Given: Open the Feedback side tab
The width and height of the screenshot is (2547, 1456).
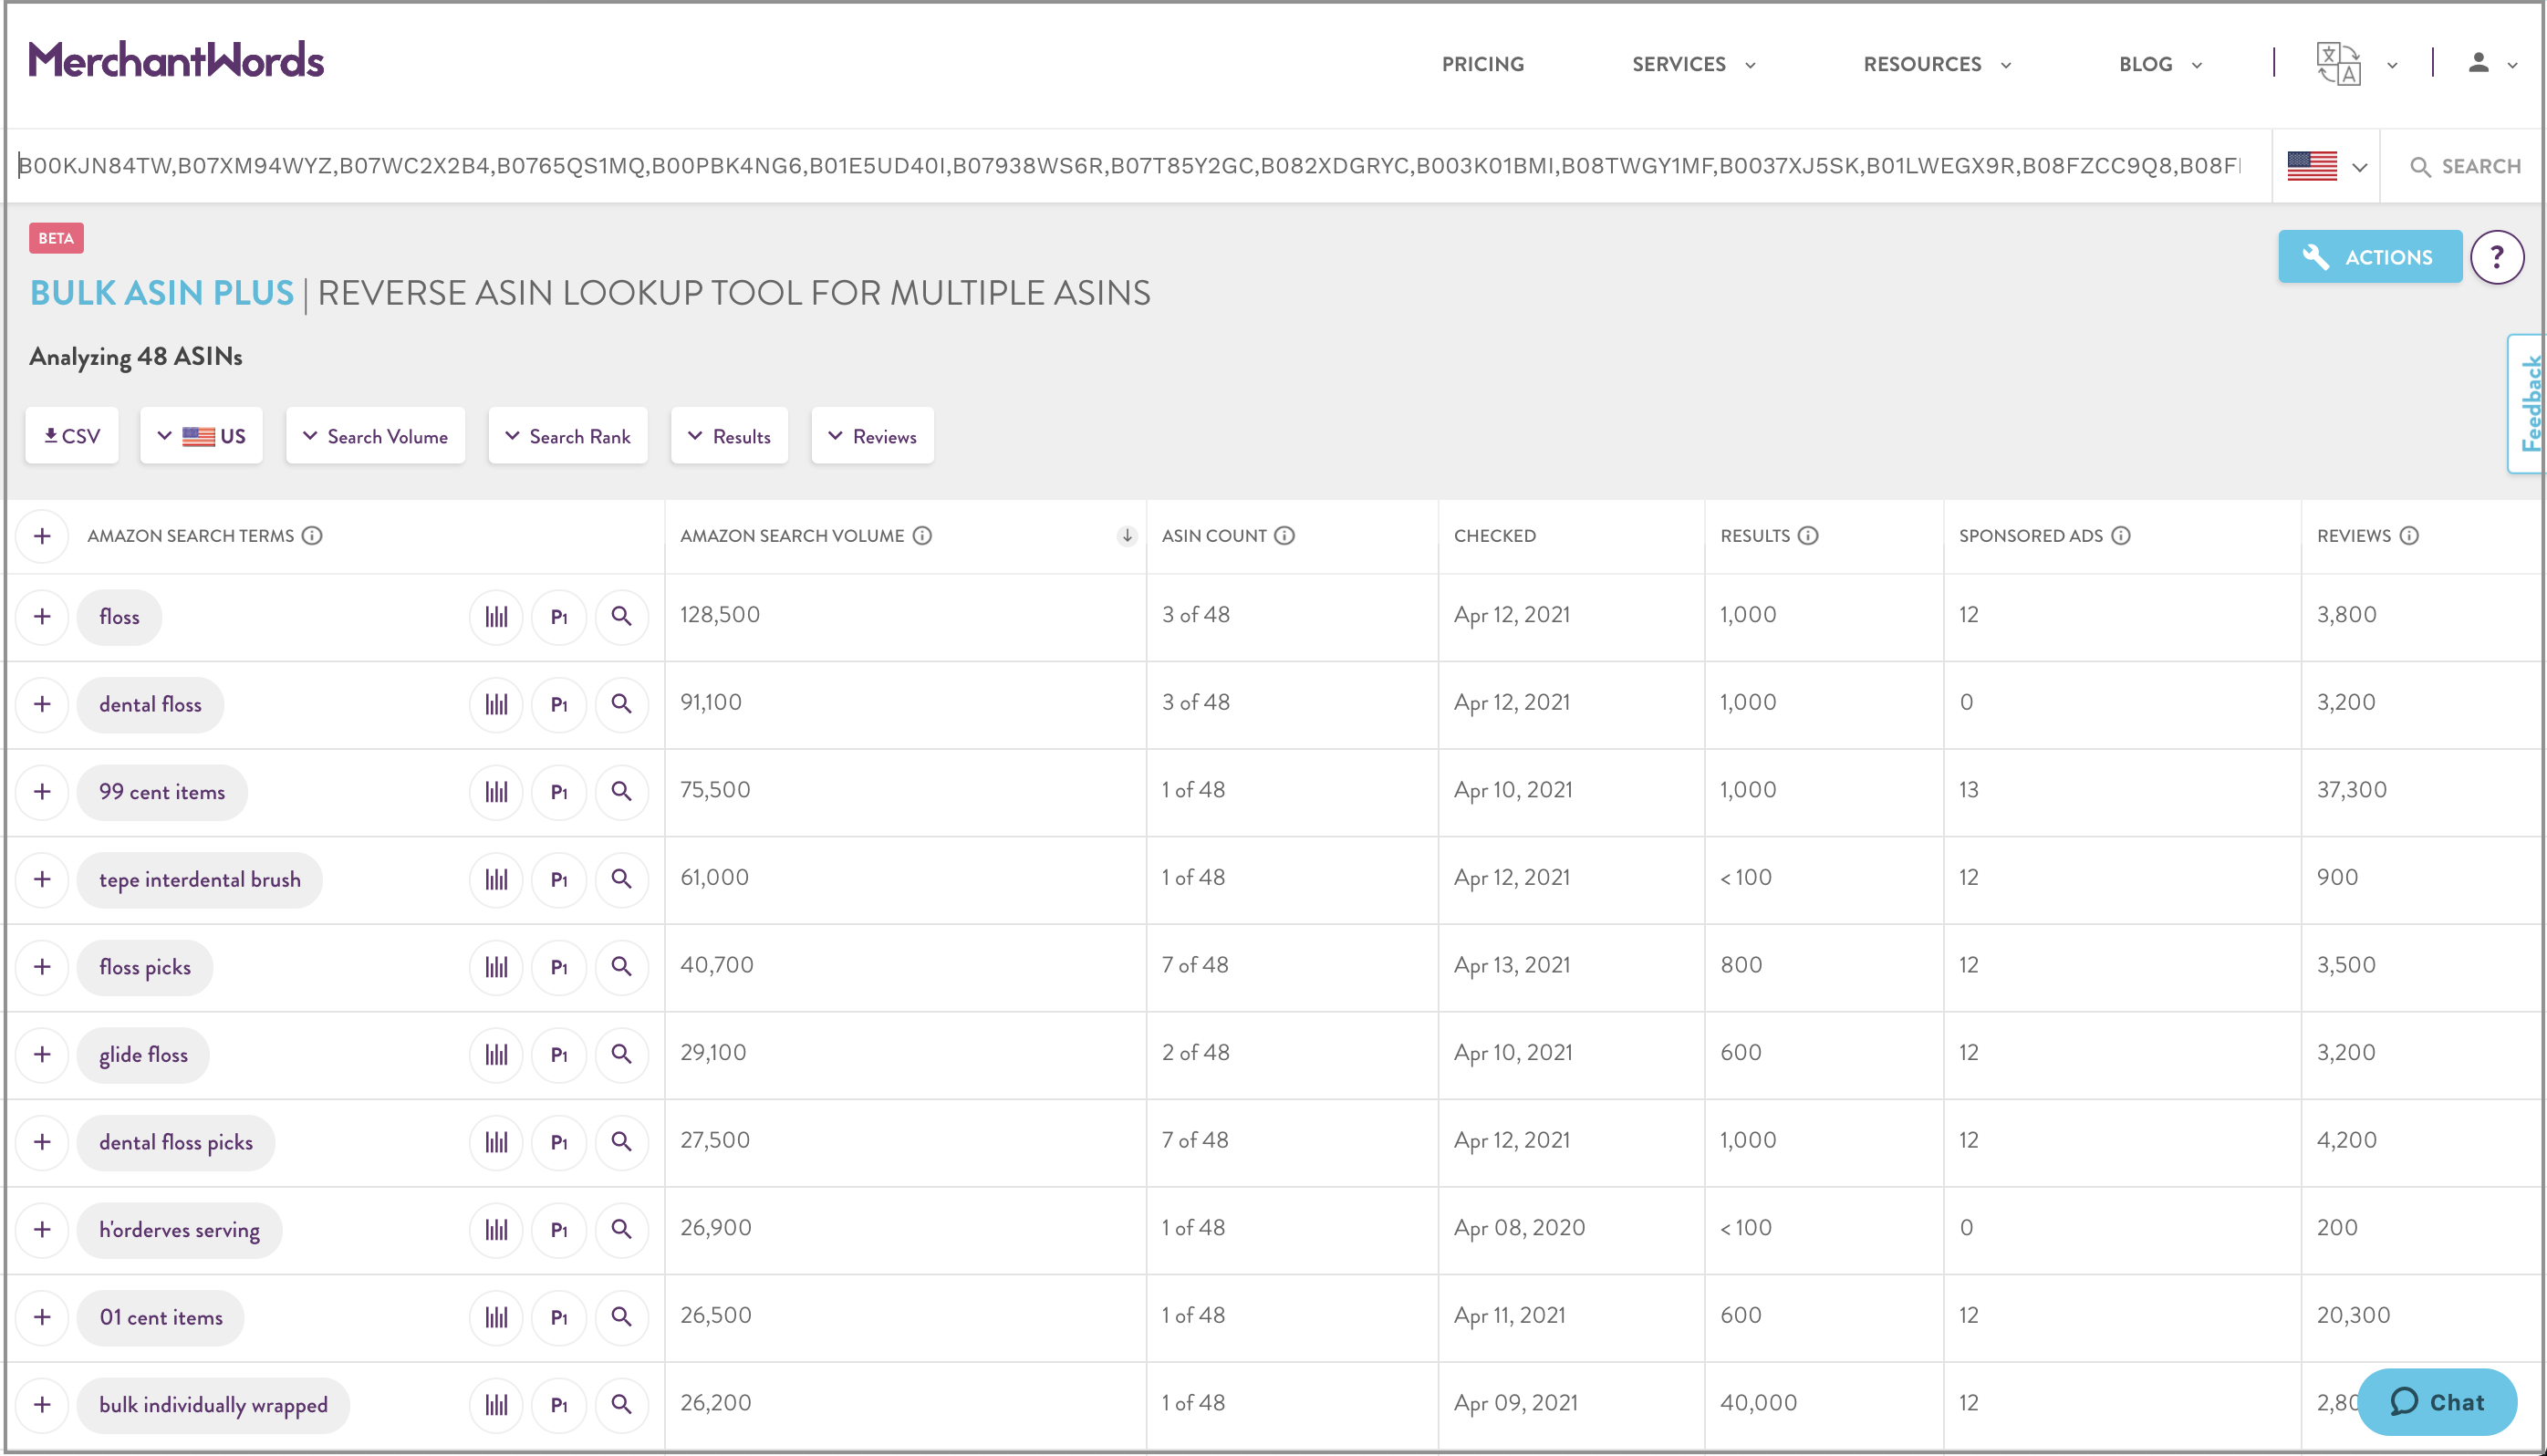Looking at the screenshot, I should pyautogui.click(x=2529, y=403).
